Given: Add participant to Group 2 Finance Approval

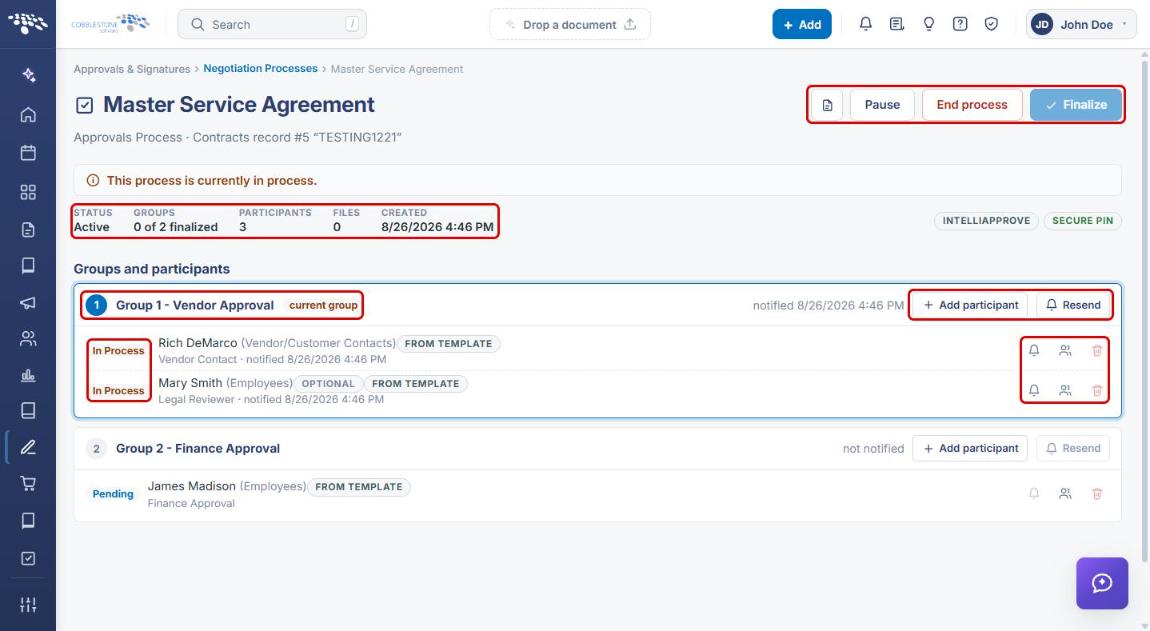Looking at the screenshot, I should click(970, 448).
